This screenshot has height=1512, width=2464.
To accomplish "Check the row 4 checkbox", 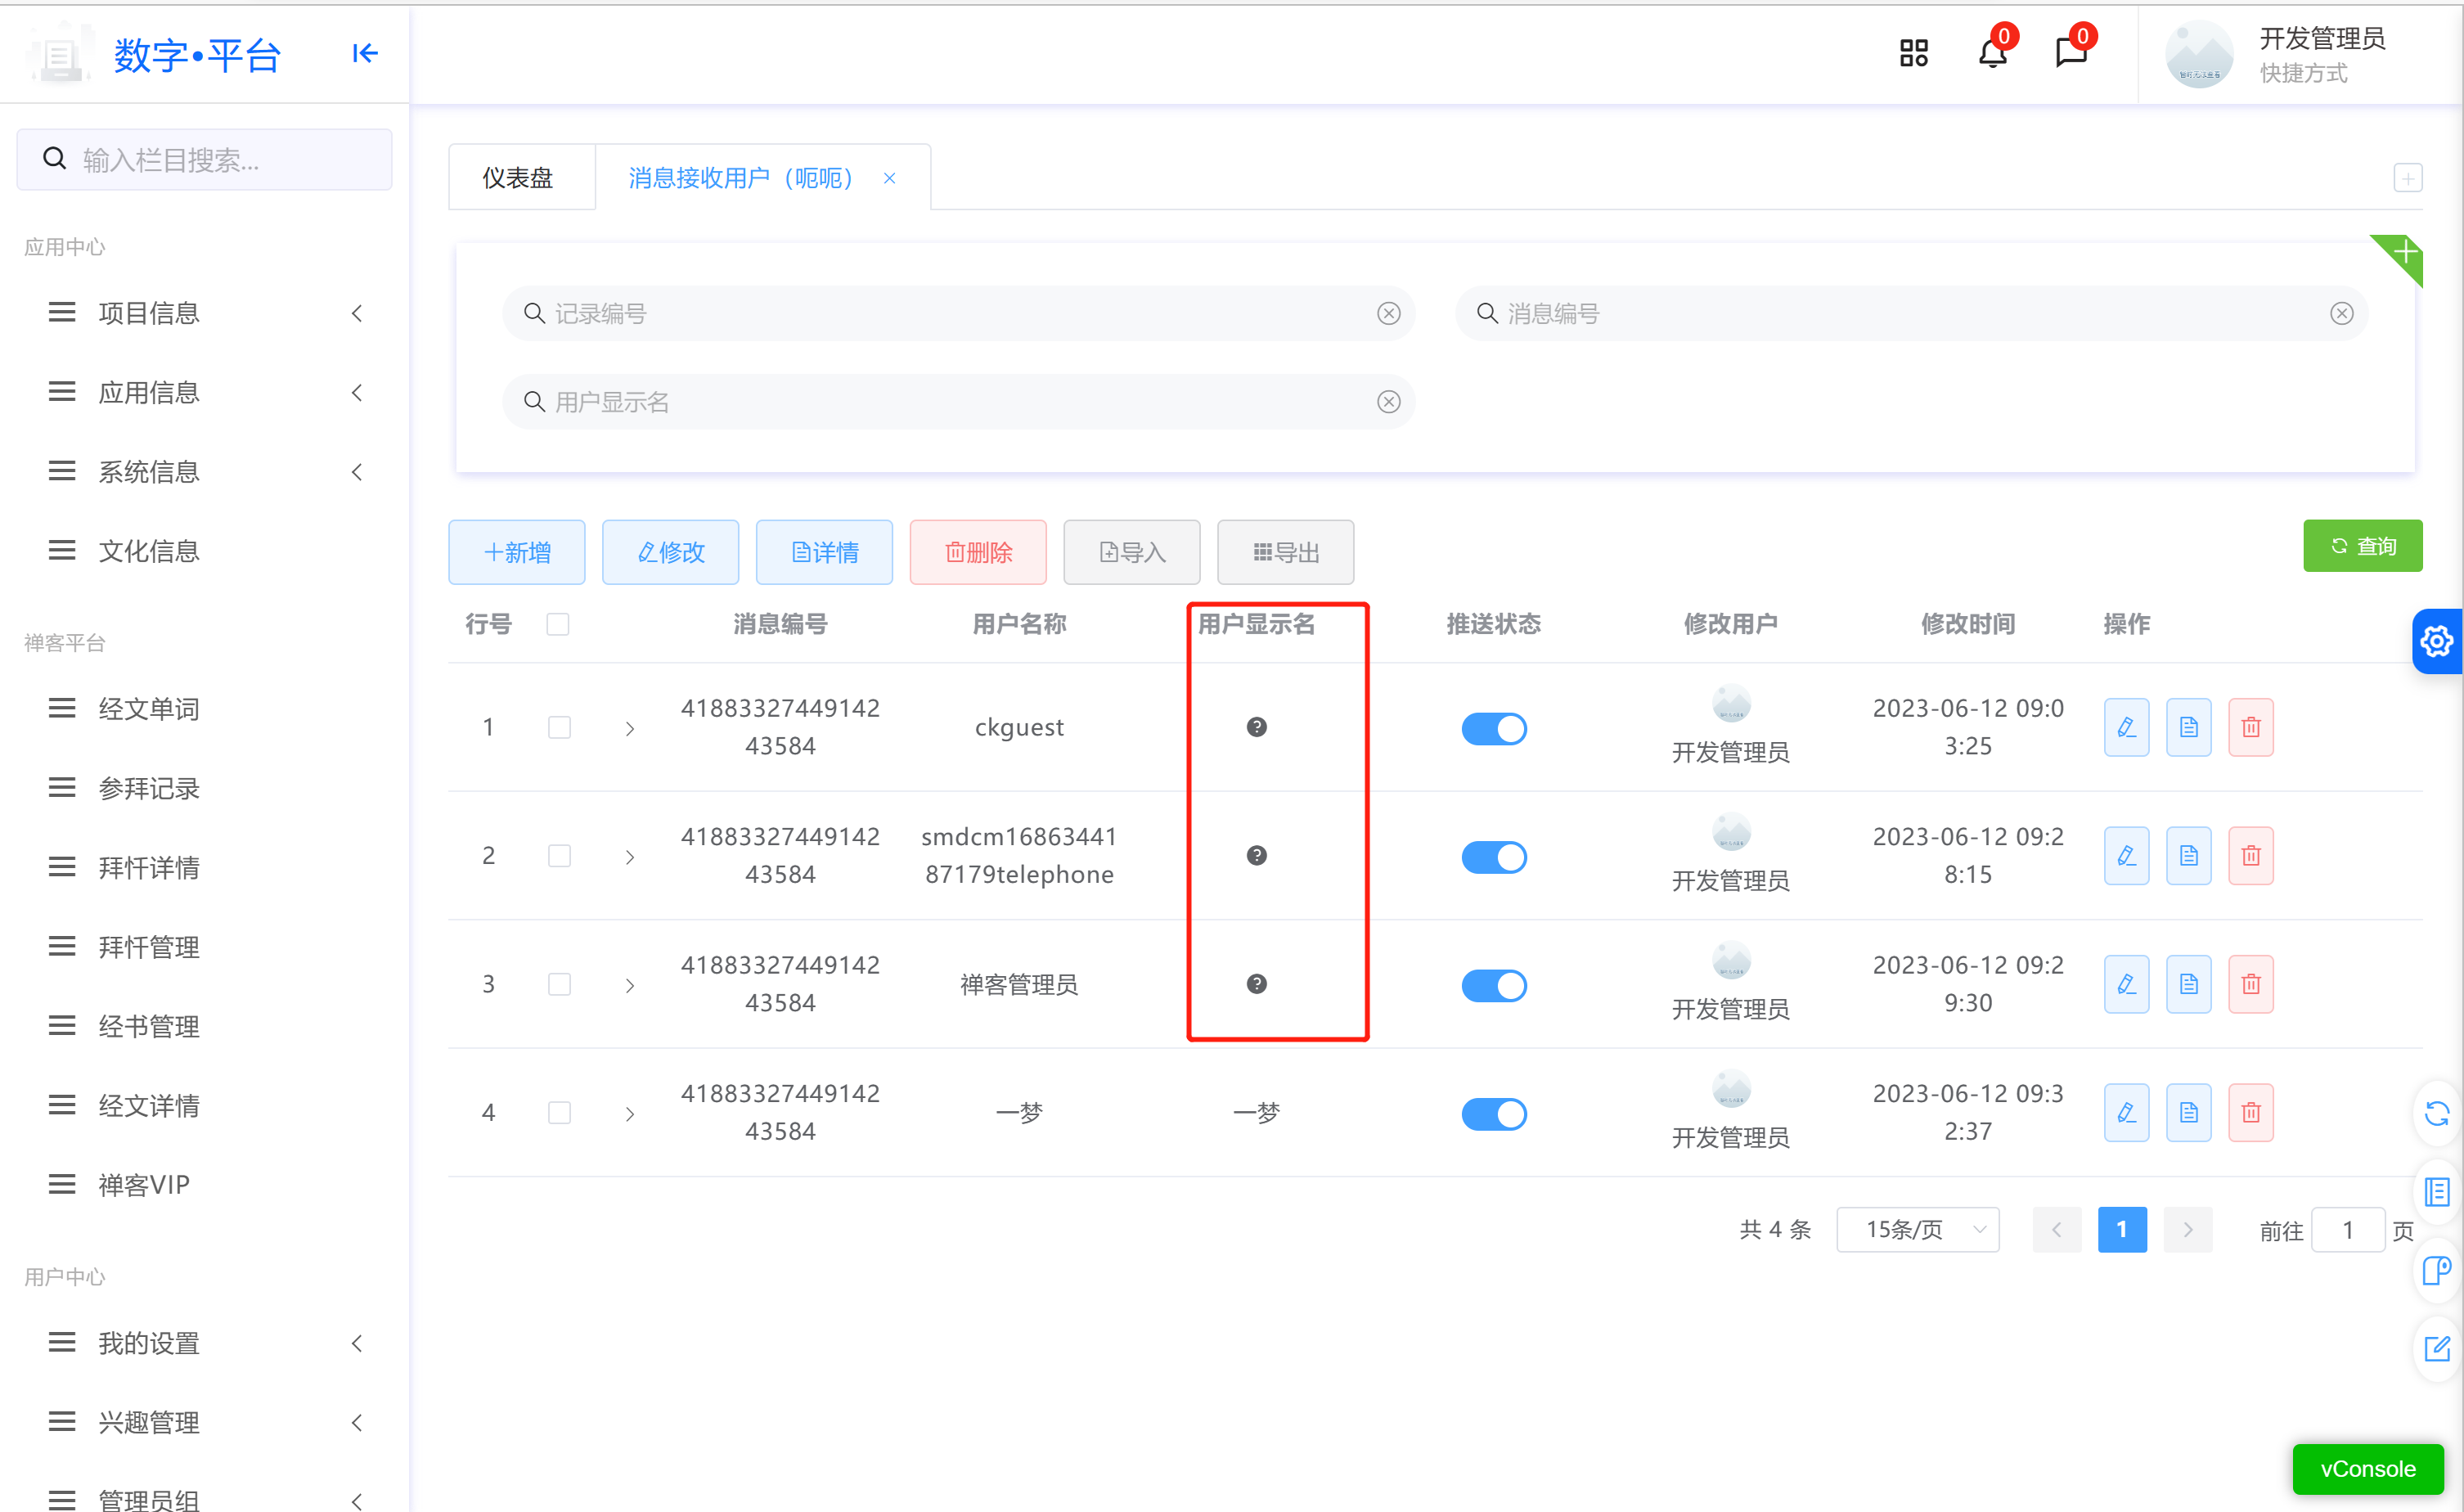I will [559, 1113].
